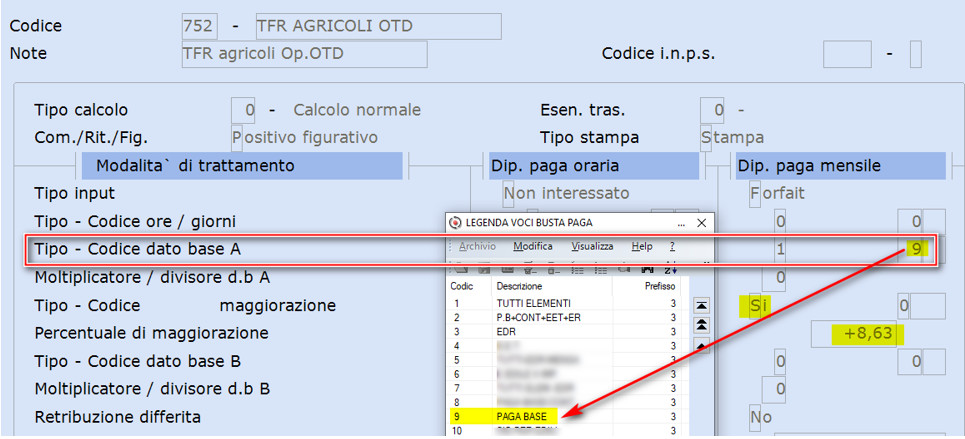Page up with double-arrow button in legend

701,324
